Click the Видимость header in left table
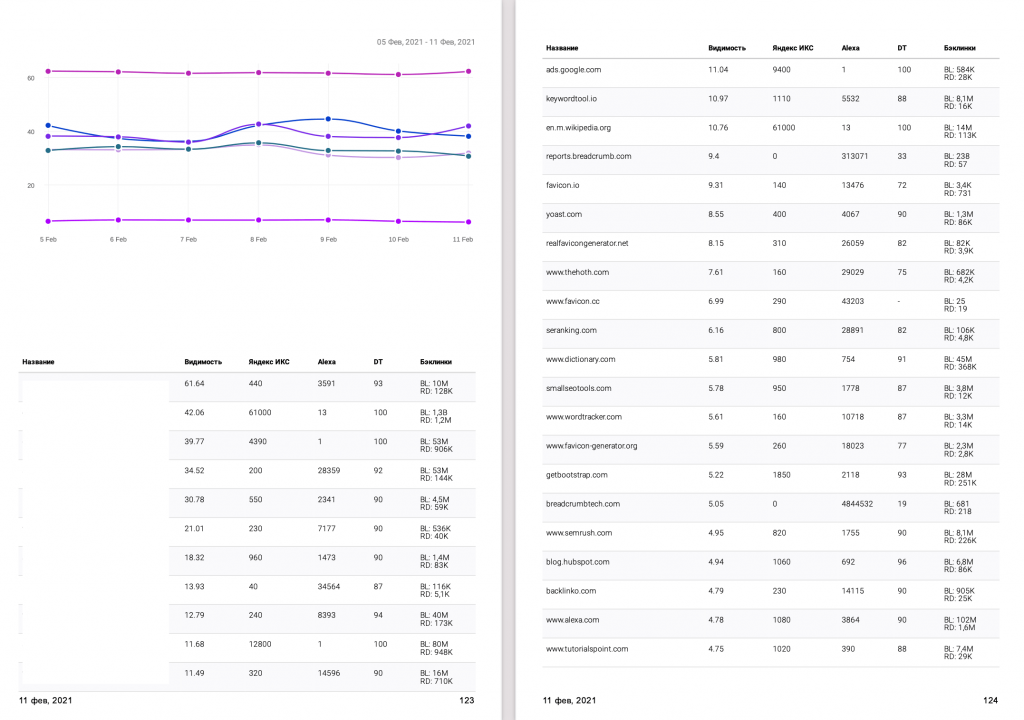This screenshot has width=1024, height=720. click(203, 362)
